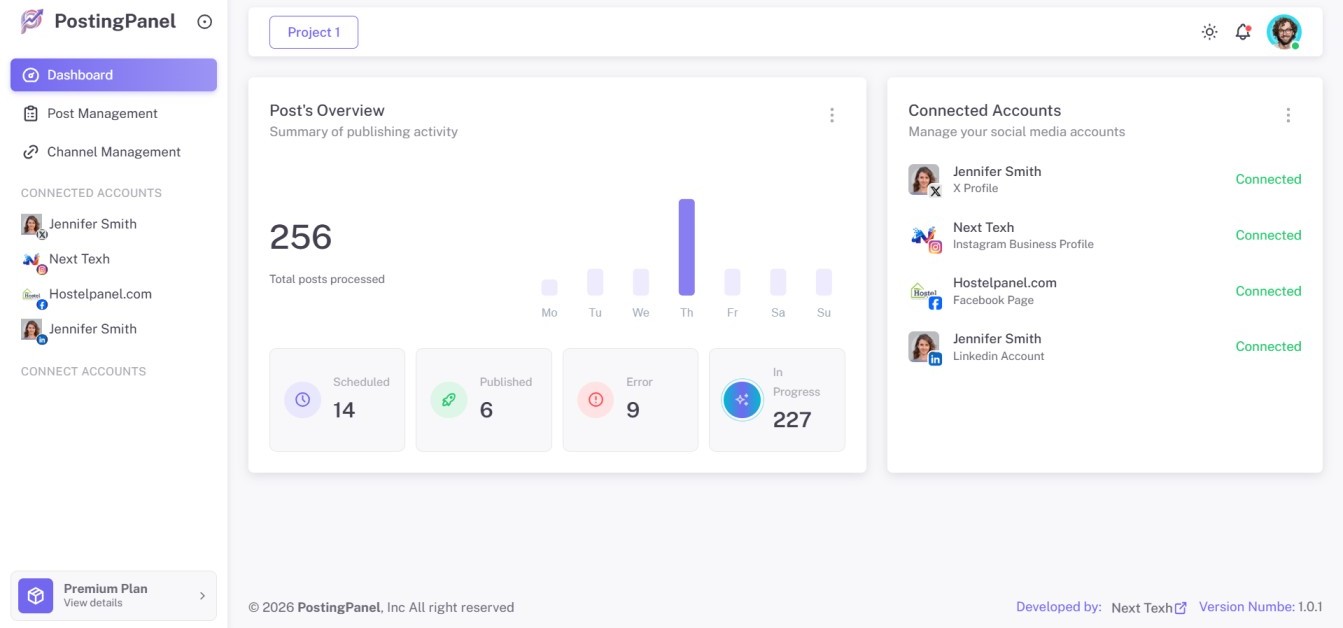Click the Error count 9
Viewport: 1343px width, 628px height.
pos(633,410)
